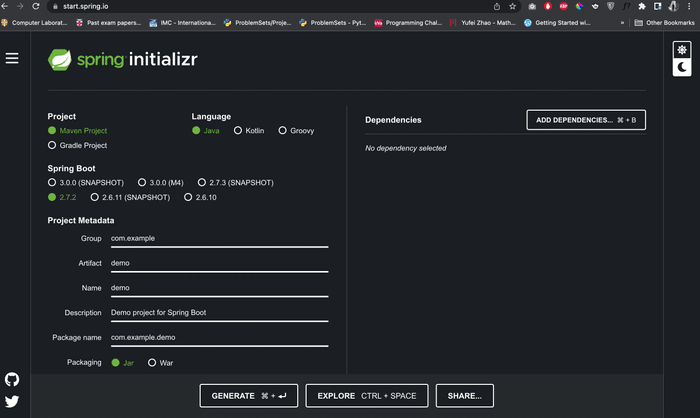This screenshot has width=700, height=418.
Task: Click the browser profile avatar
Action: coord(673,6)
